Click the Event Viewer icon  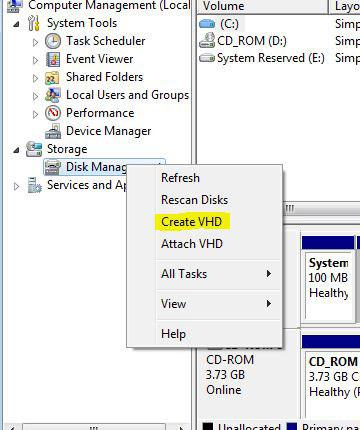[x=53, y=59]
